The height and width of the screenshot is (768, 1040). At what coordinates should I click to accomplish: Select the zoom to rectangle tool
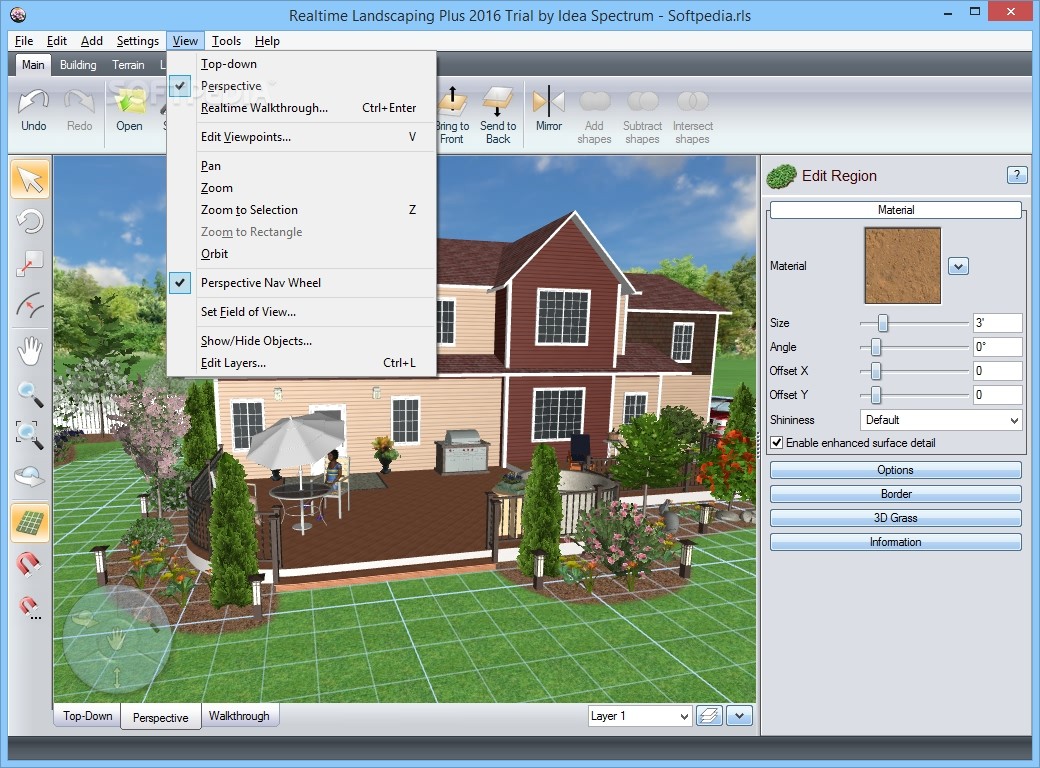point(30,435)
